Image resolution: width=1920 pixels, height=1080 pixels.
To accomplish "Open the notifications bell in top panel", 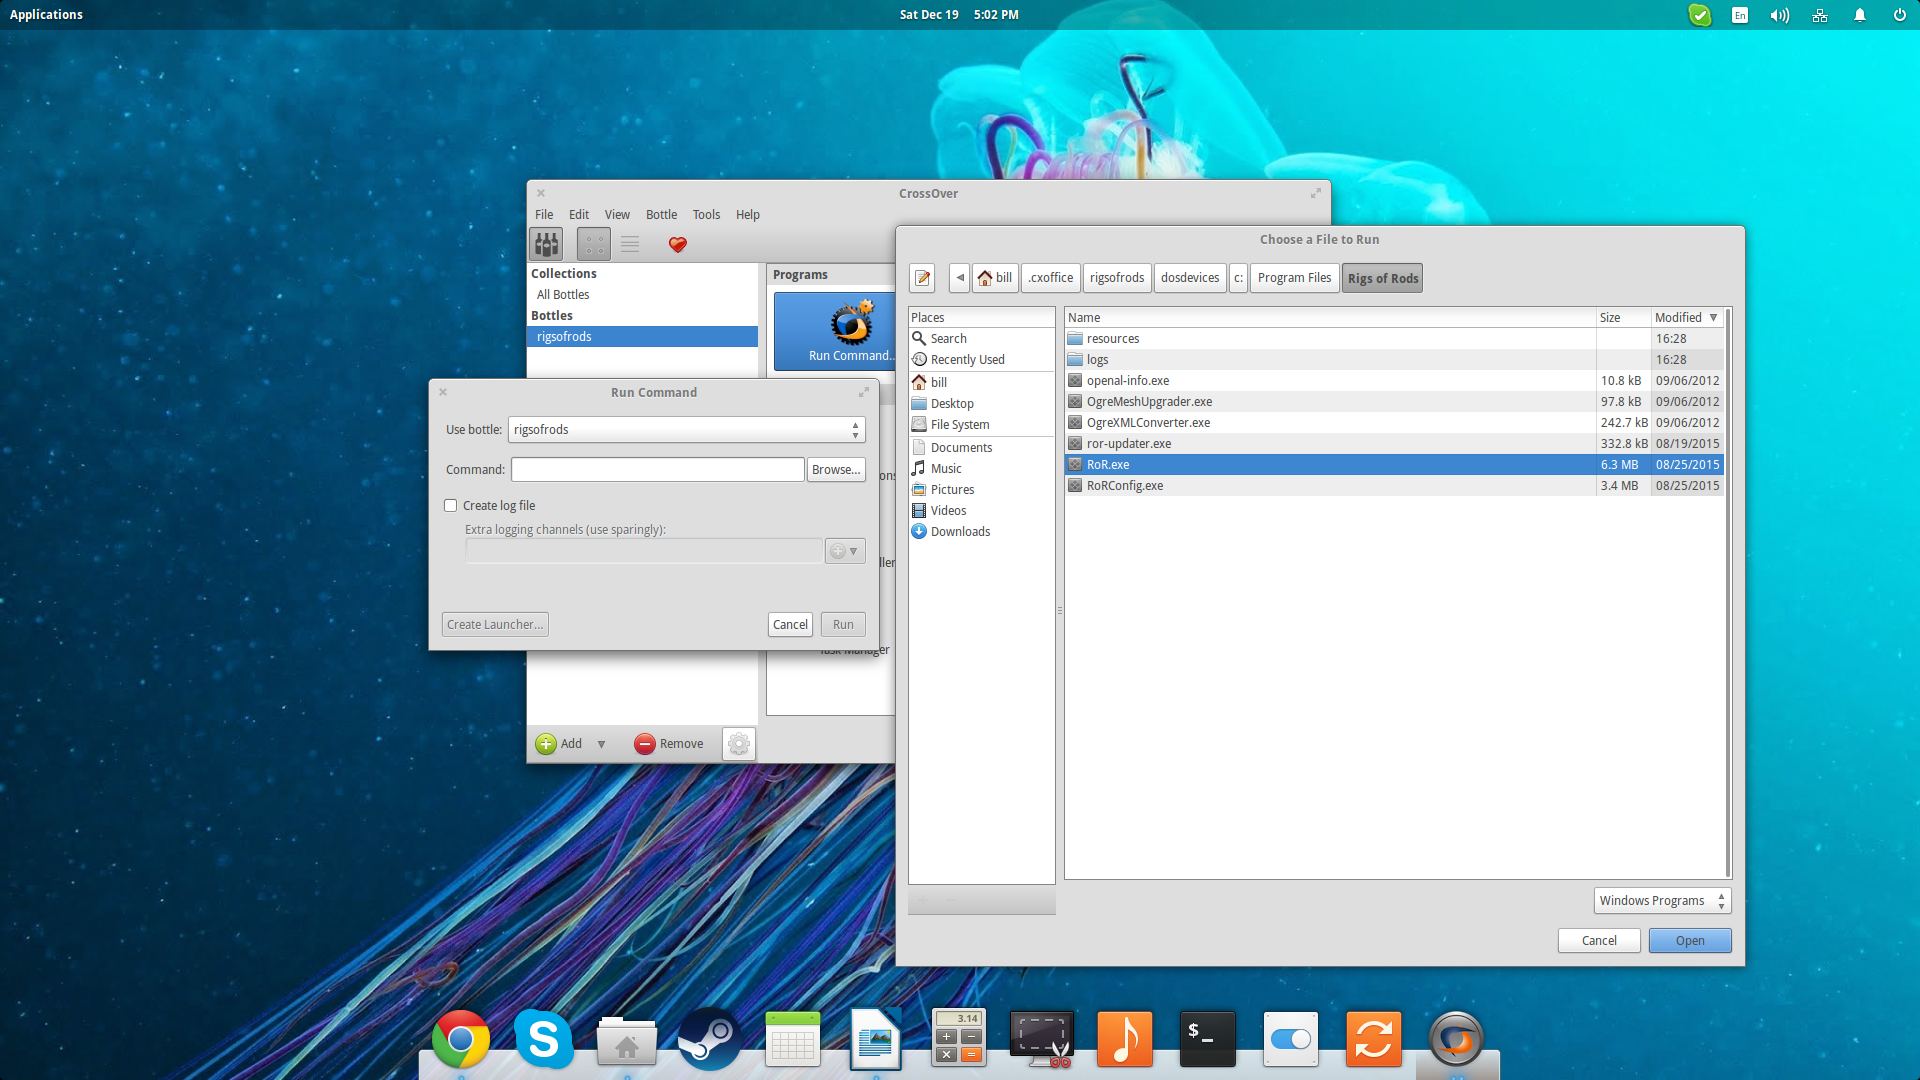I will click(1859, 15).
